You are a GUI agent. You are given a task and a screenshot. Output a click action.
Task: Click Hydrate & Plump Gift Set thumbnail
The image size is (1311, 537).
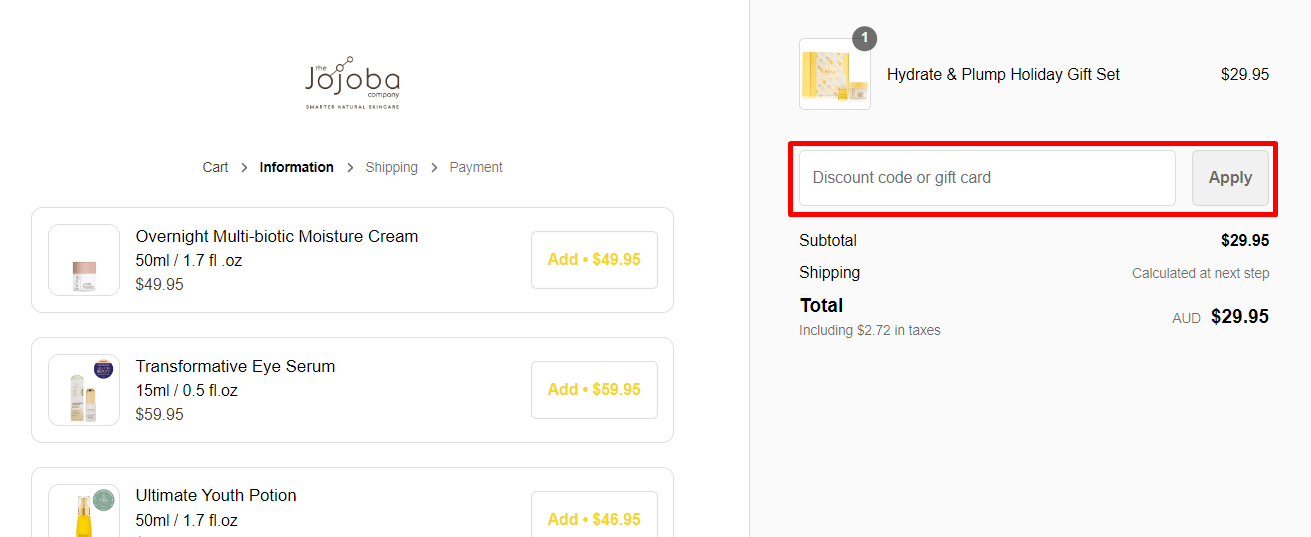pos(835,74)
